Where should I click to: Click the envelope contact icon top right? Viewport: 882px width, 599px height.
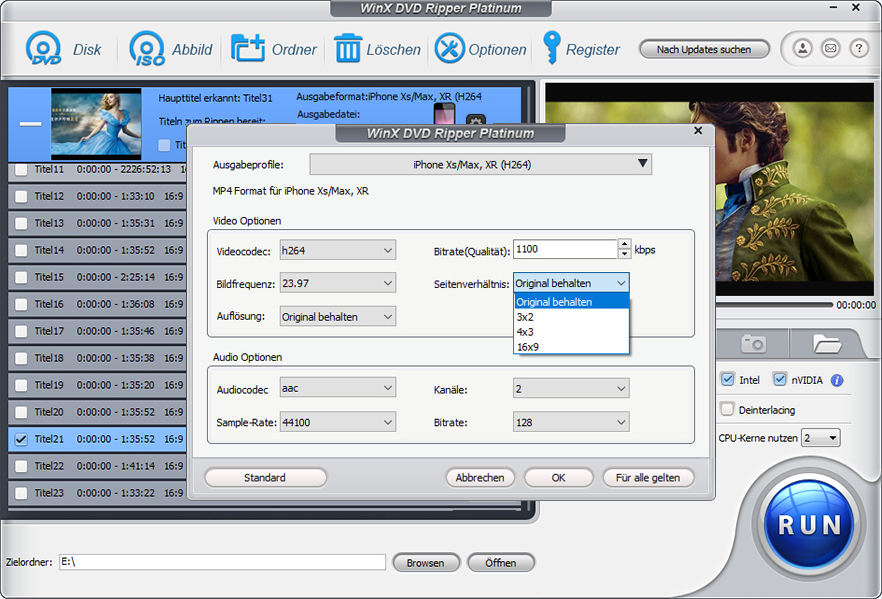(x=830, y=48)
